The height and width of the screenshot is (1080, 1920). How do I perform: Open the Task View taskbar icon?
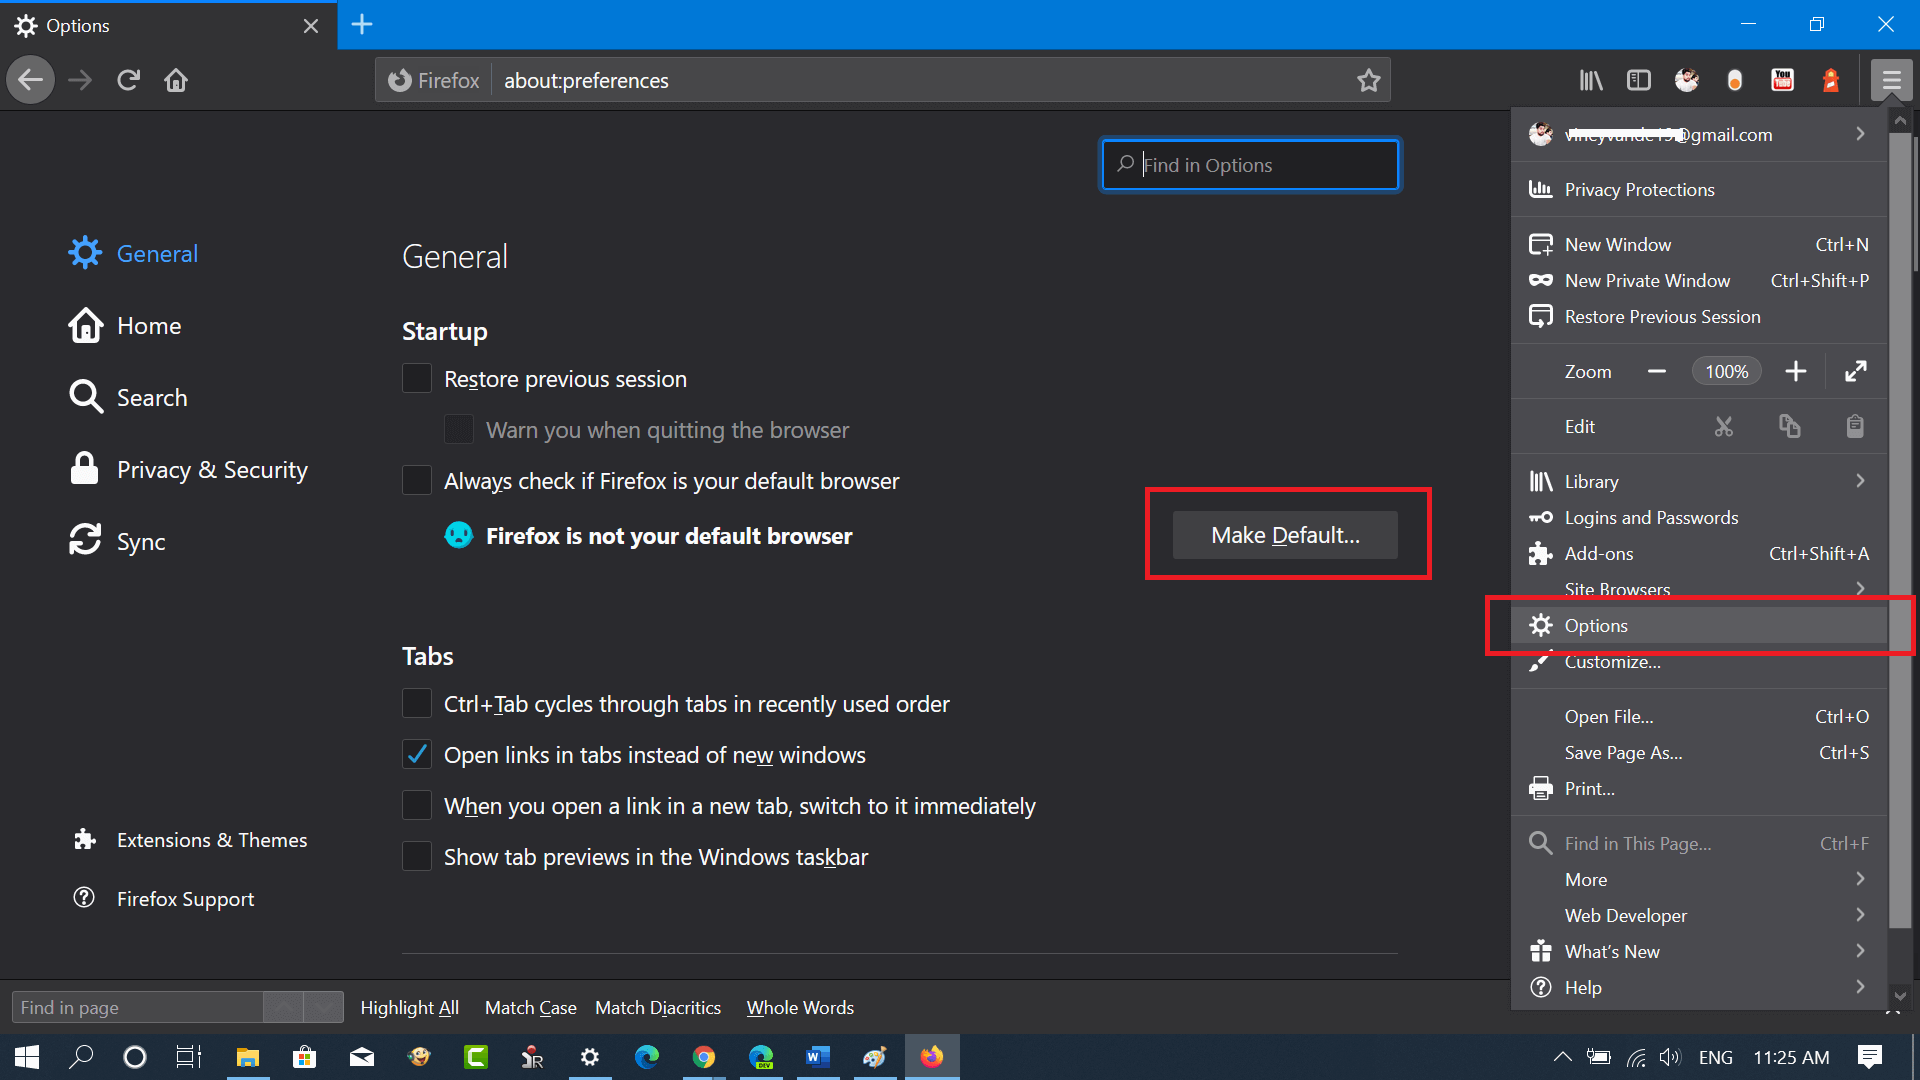point(188,1057)
